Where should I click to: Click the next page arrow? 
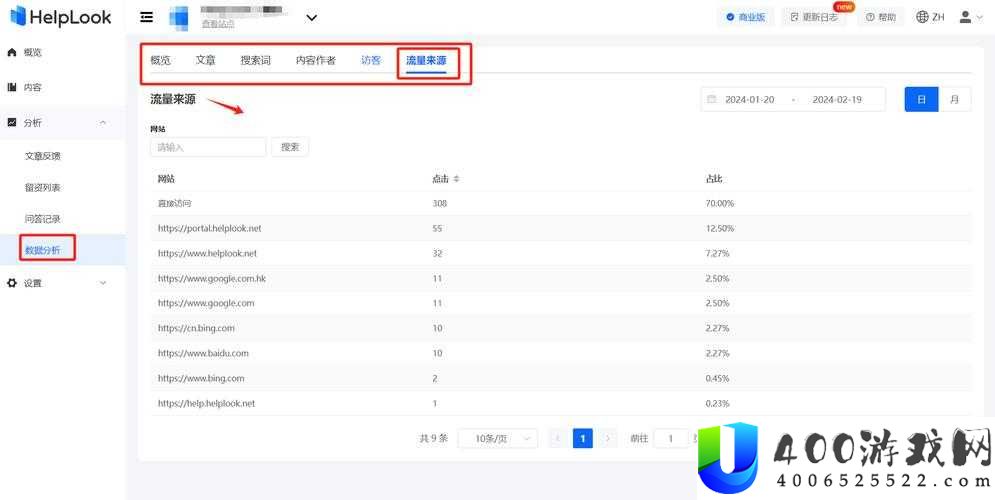click(607, 438)
